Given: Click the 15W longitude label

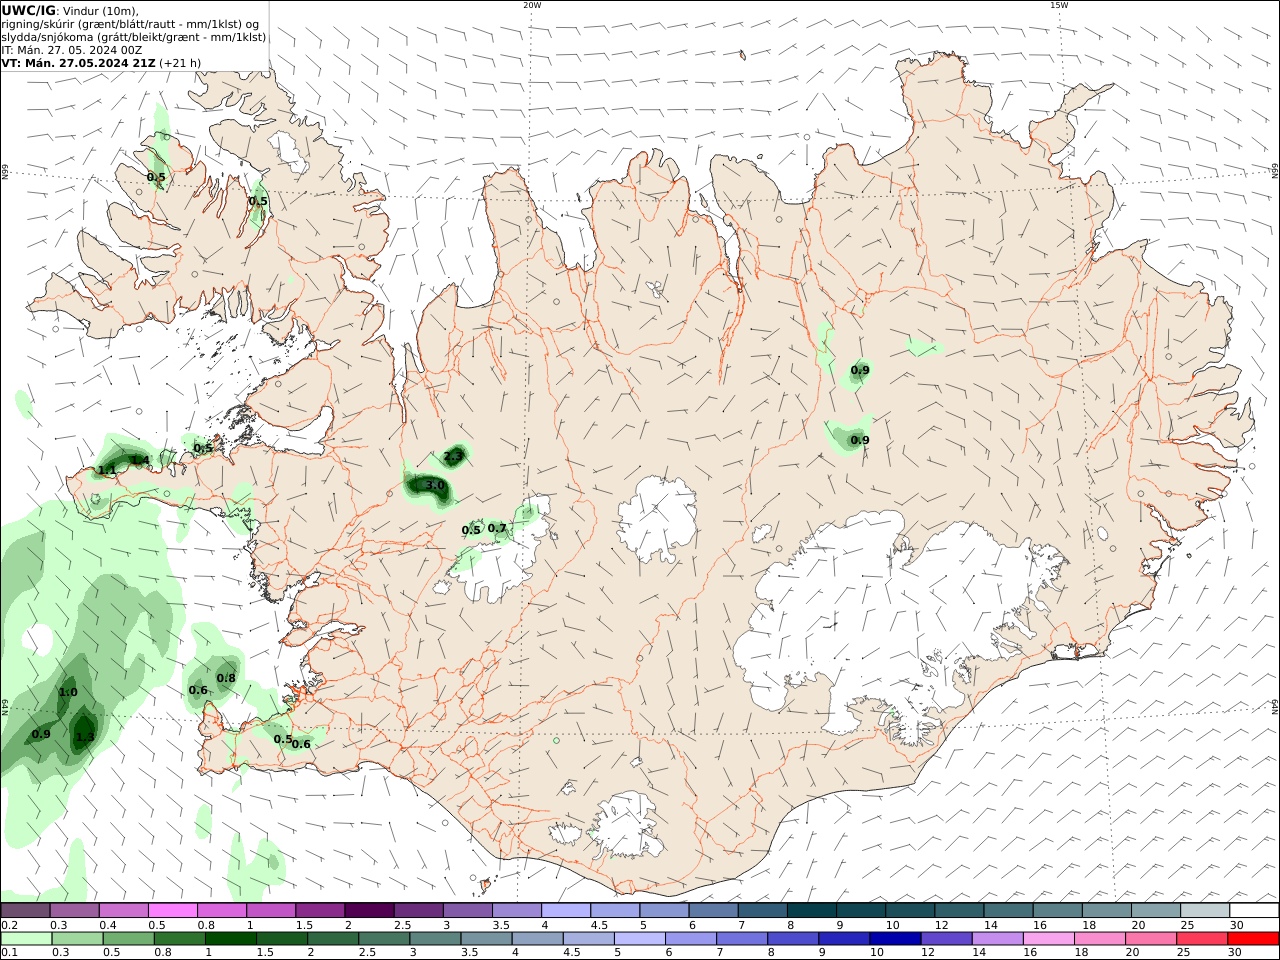Looking at the screenshot, I should tap(1059, 5).
